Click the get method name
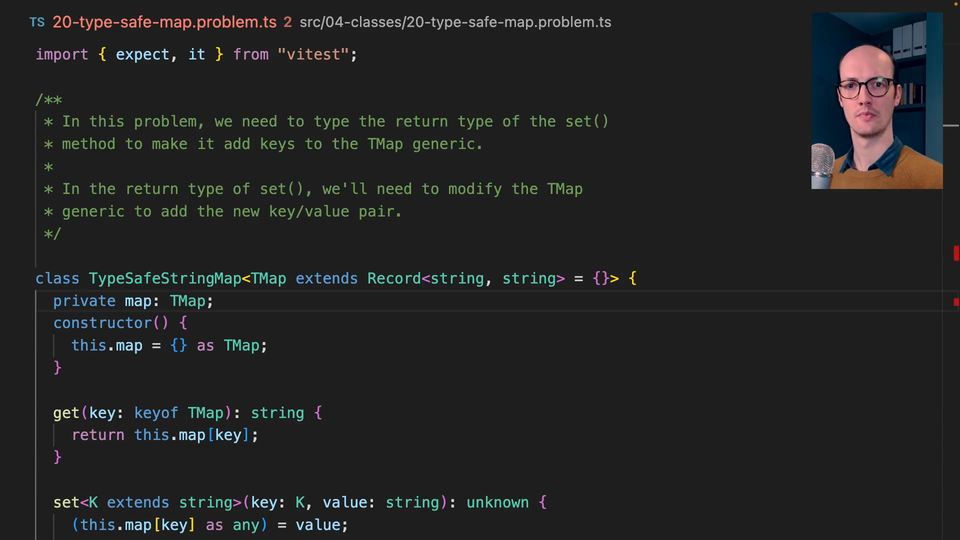The height and width of the screenshot is (540, 960). tap(66, 412)
